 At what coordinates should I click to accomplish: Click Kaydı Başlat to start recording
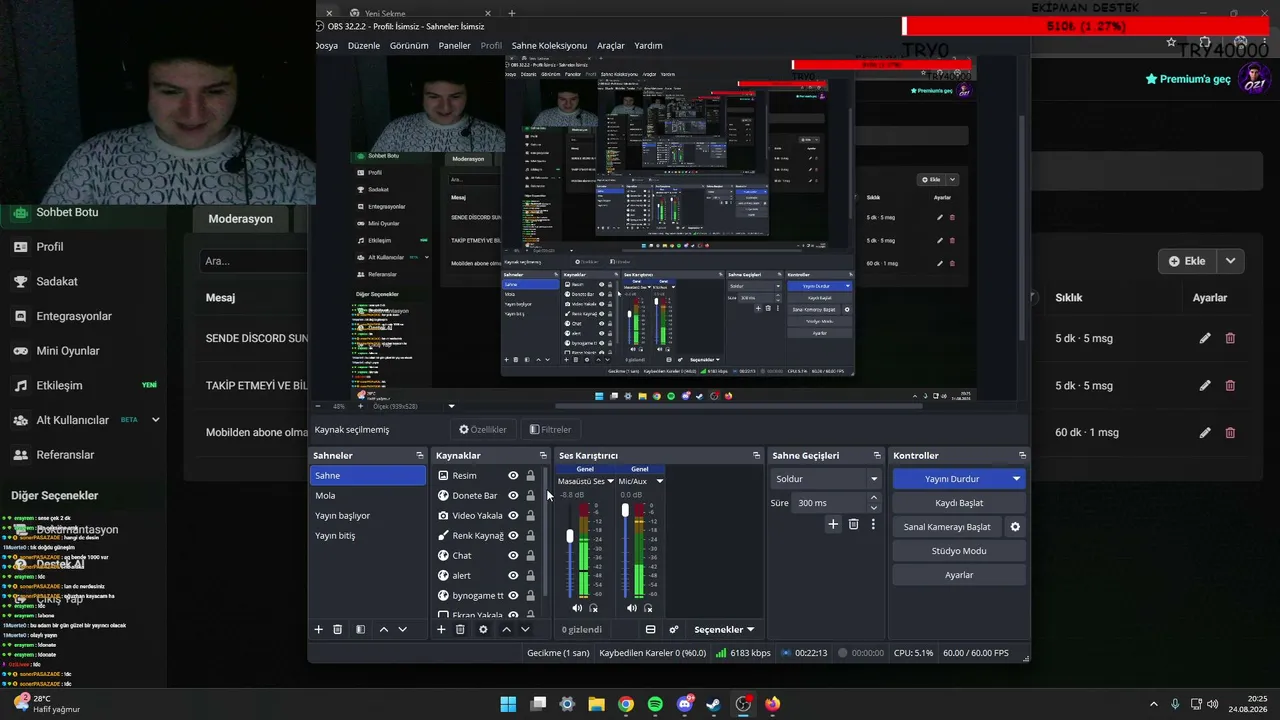[x=959, y=503]
